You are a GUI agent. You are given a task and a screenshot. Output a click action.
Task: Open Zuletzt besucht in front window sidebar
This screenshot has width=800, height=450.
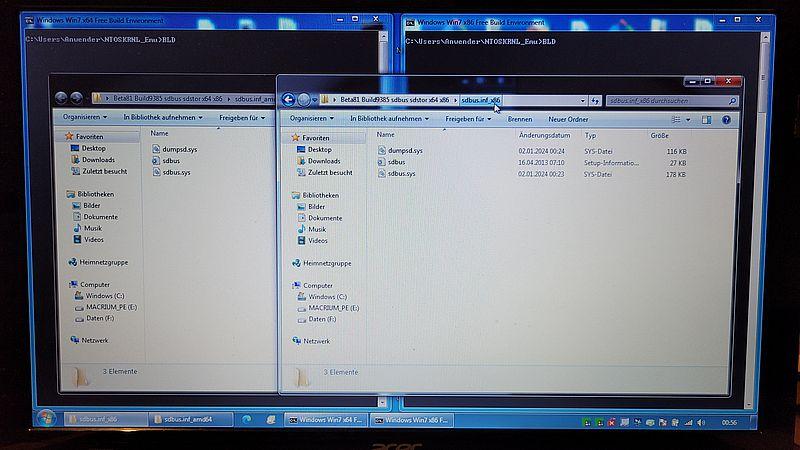[x=325, y=172]
